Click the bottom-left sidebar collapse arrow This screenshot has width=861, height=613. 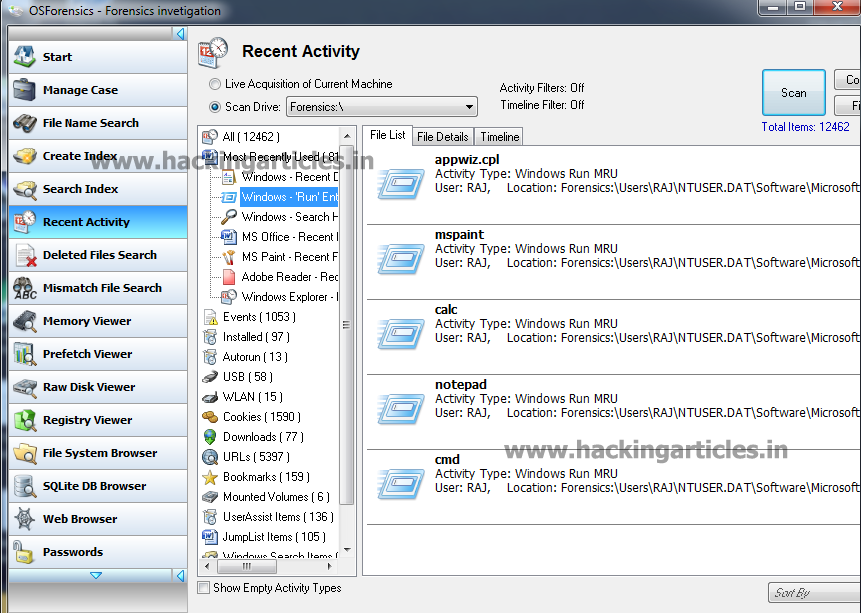tap(180, 575)
